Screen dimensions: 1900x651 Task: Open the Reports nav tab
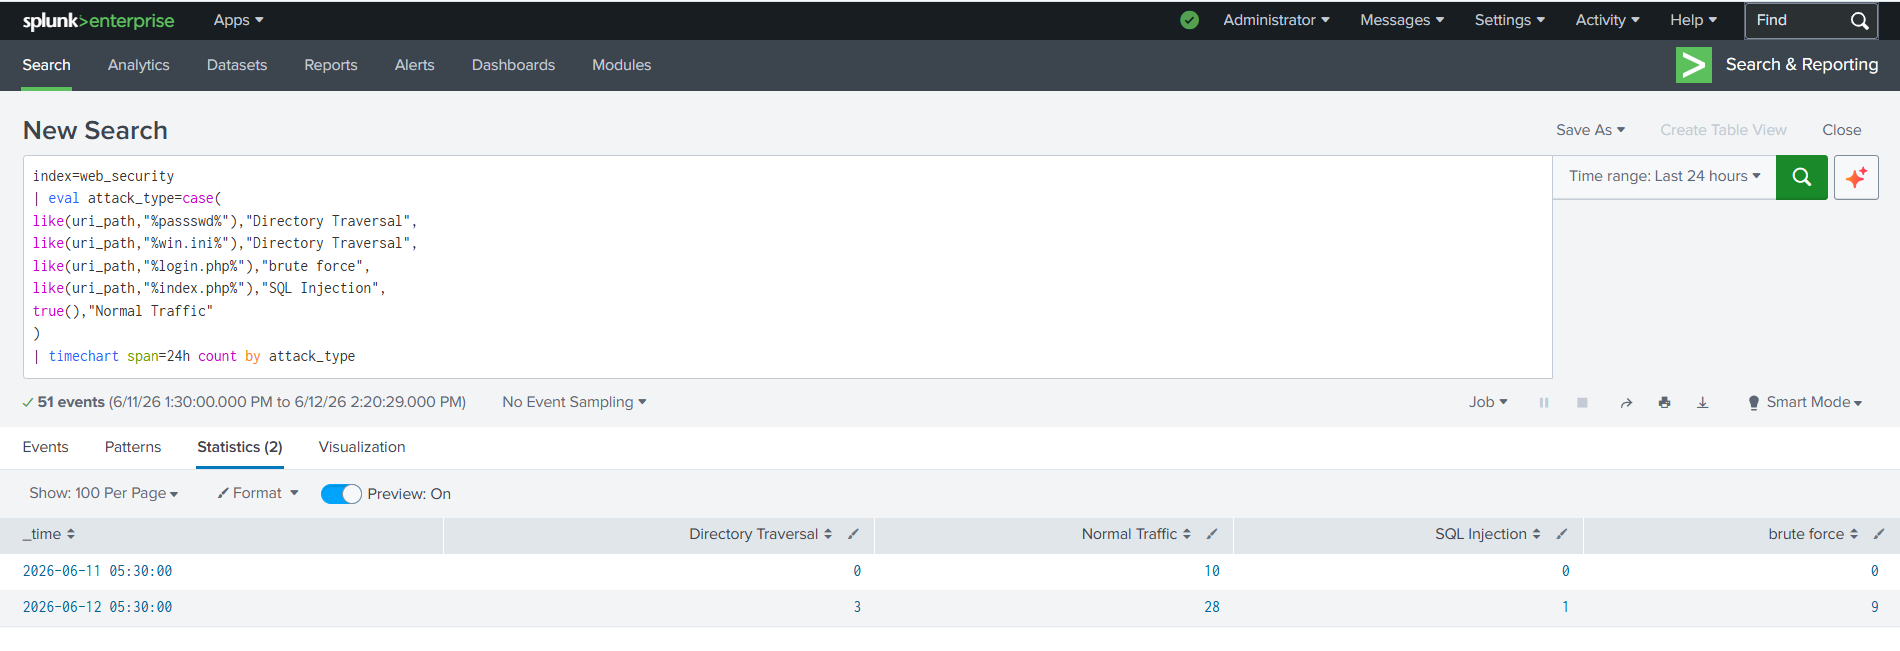pyautogui.click(x=331, y=65)
